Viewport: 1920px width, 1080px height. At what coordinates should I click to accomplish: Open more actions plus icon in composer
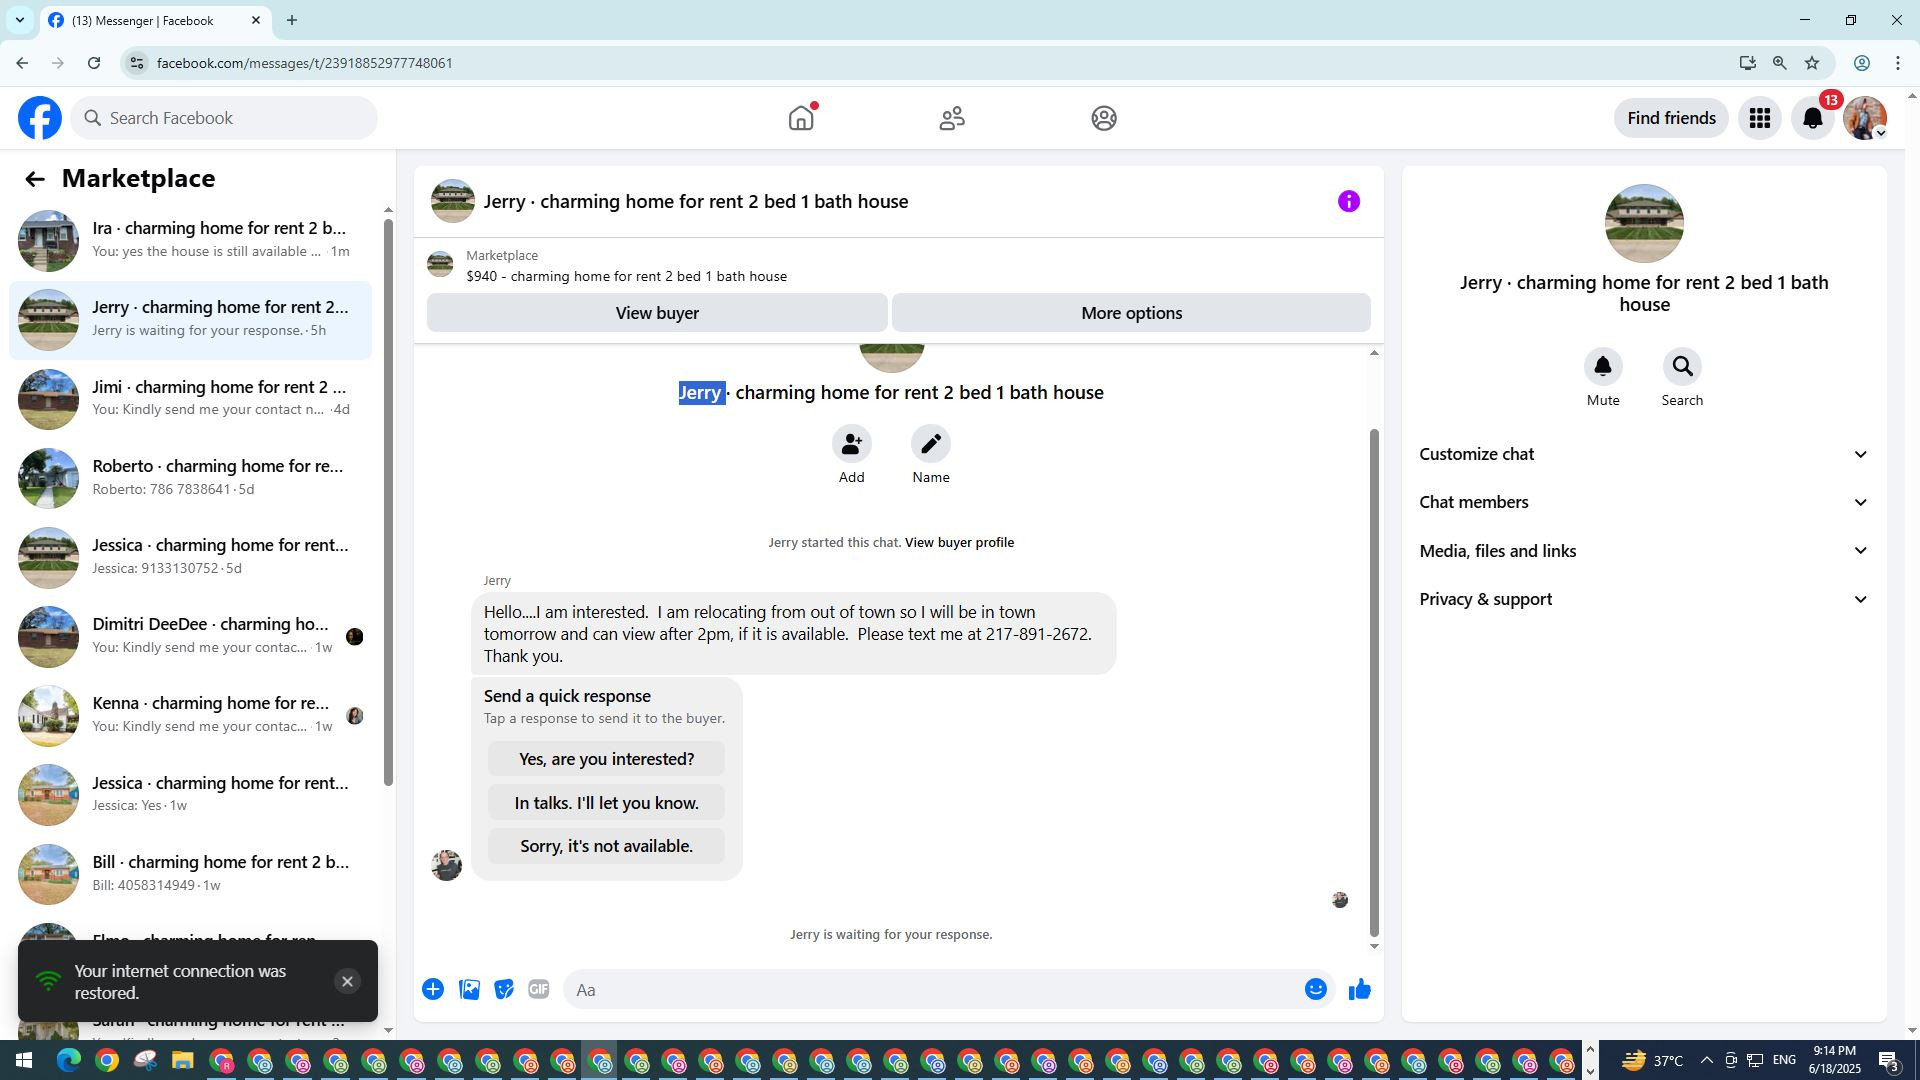(433, 990)
